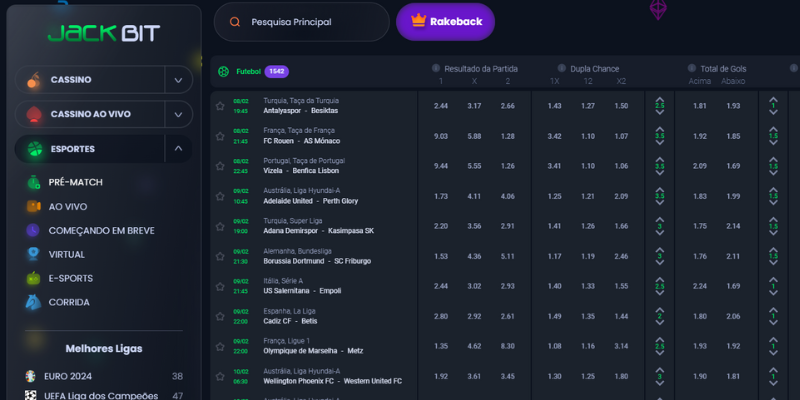The width and height of the screenshot is (800, 400).
Task: Click the Futebol soccer ball icon
Action: [x=223, y=71]
